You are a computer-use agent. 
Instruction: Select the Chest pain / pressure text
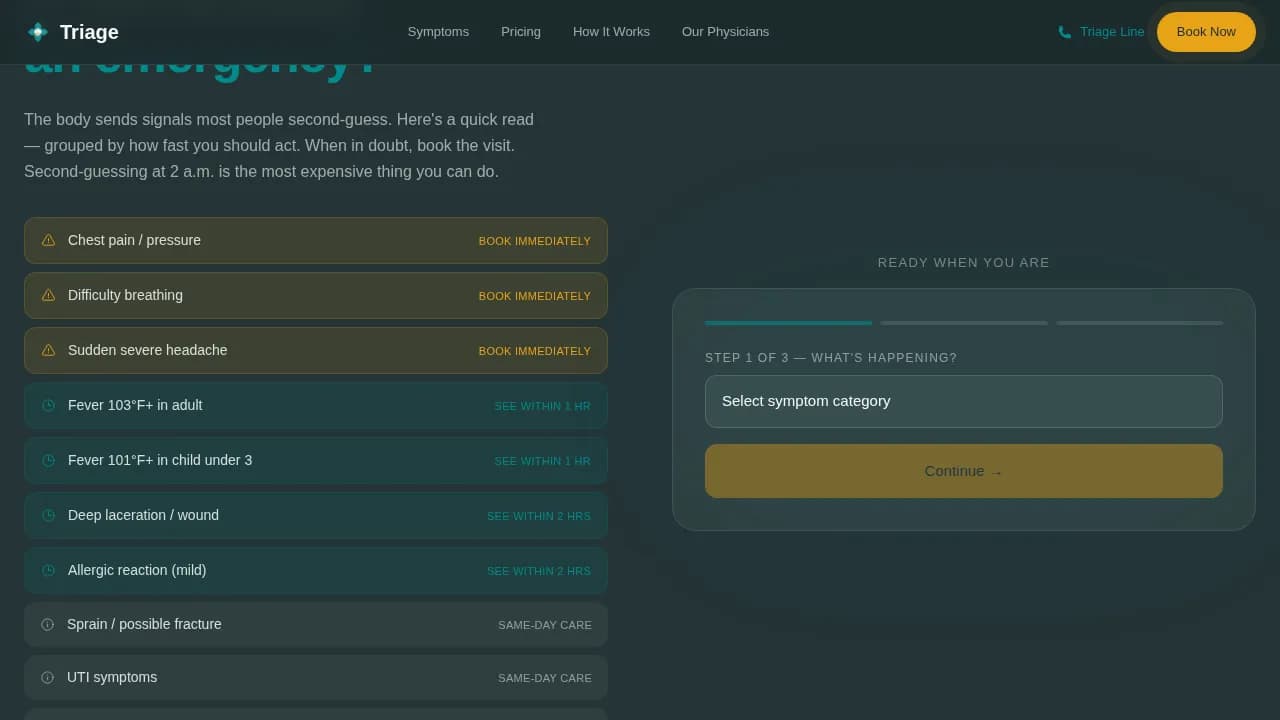pos(134,240)
